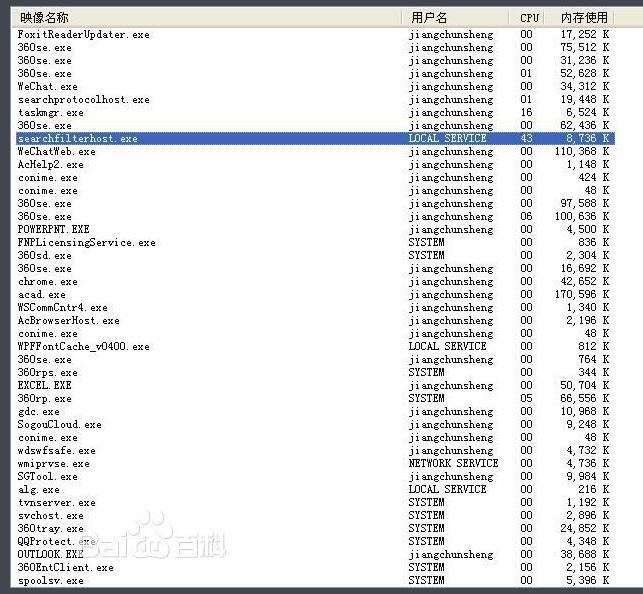The image size is (643, 594).
Task: Click the CPU value 16 for taskmgr.exe
Action: click(527, 112)
